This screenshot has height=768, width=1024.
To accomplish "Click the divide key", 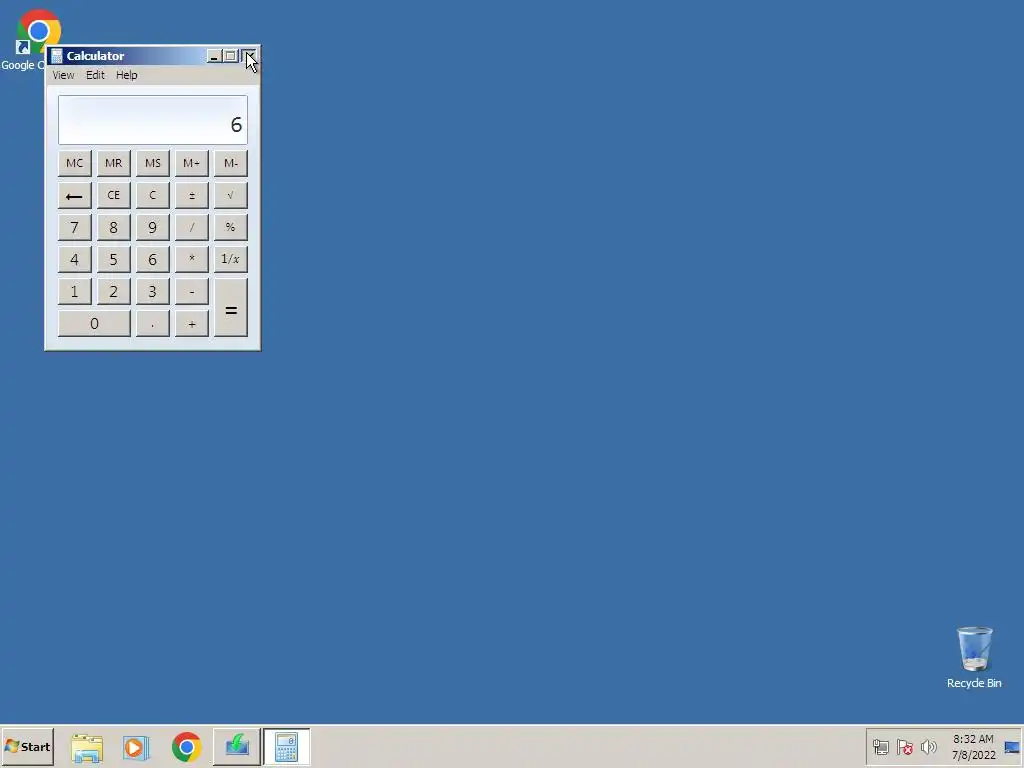I will tap(191, 227).
